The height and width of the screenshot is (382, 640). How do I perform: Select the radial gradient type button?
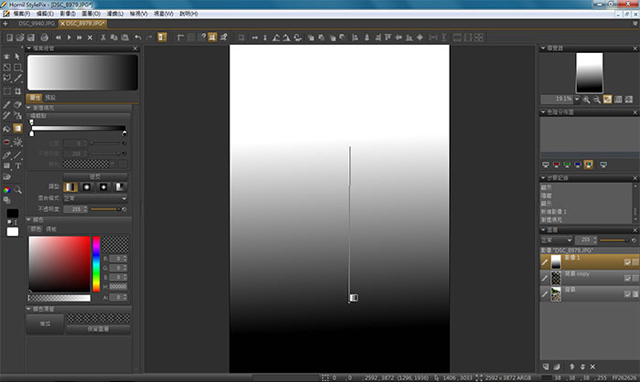(x=87, y=187)
